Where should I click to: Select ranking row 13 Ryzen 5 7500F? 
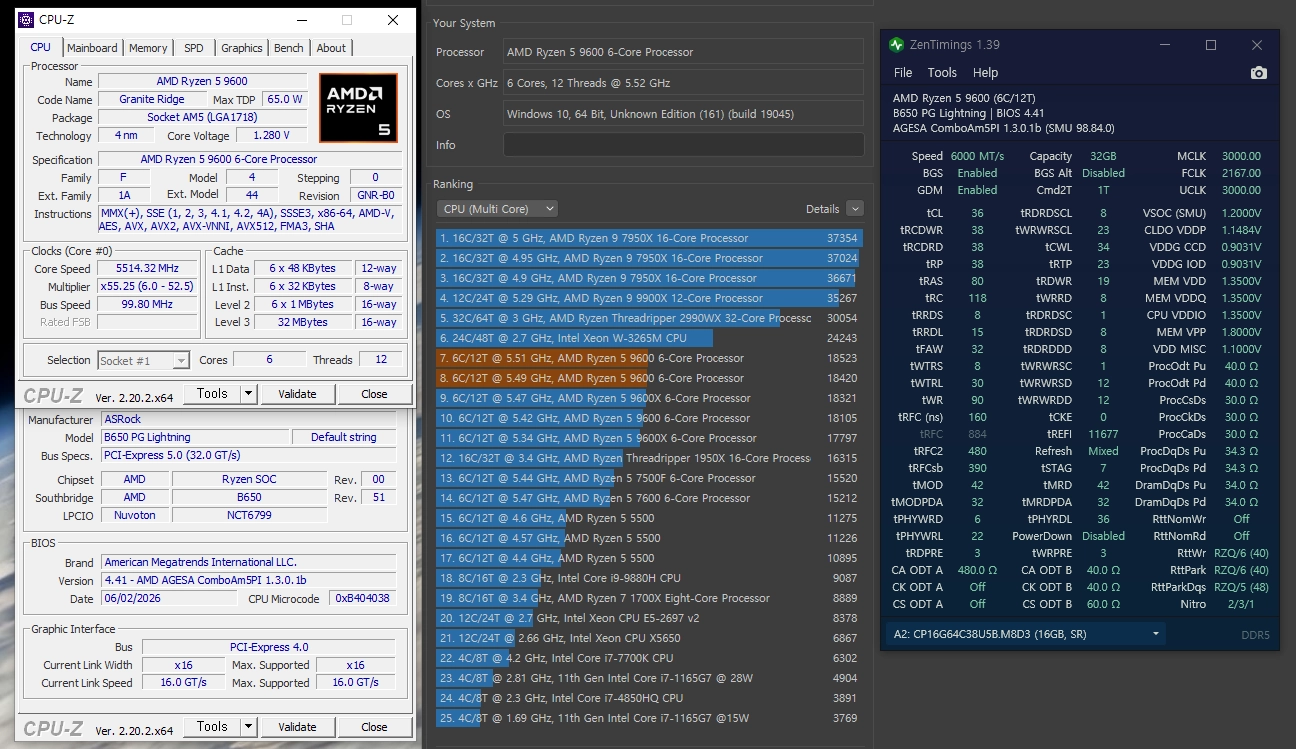[649, 478]
